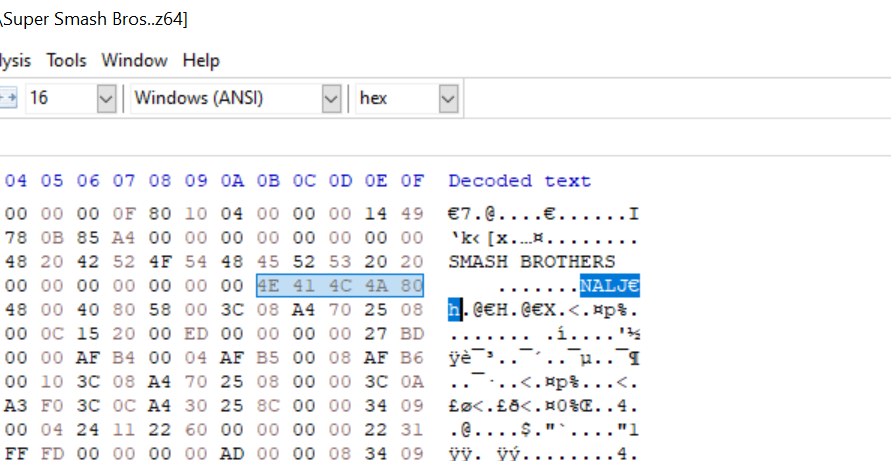Image resolution: width=891 pixels, height=461 pixels.
Task: Click the 0F column offset header
Action: [412, 181]
